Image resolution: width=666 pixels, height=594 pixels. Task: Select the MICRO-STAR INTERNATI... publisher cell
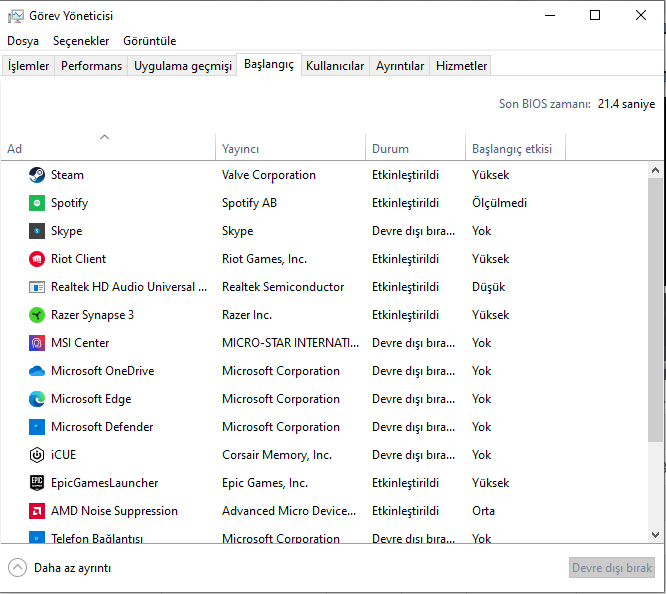tap(291, 343)
